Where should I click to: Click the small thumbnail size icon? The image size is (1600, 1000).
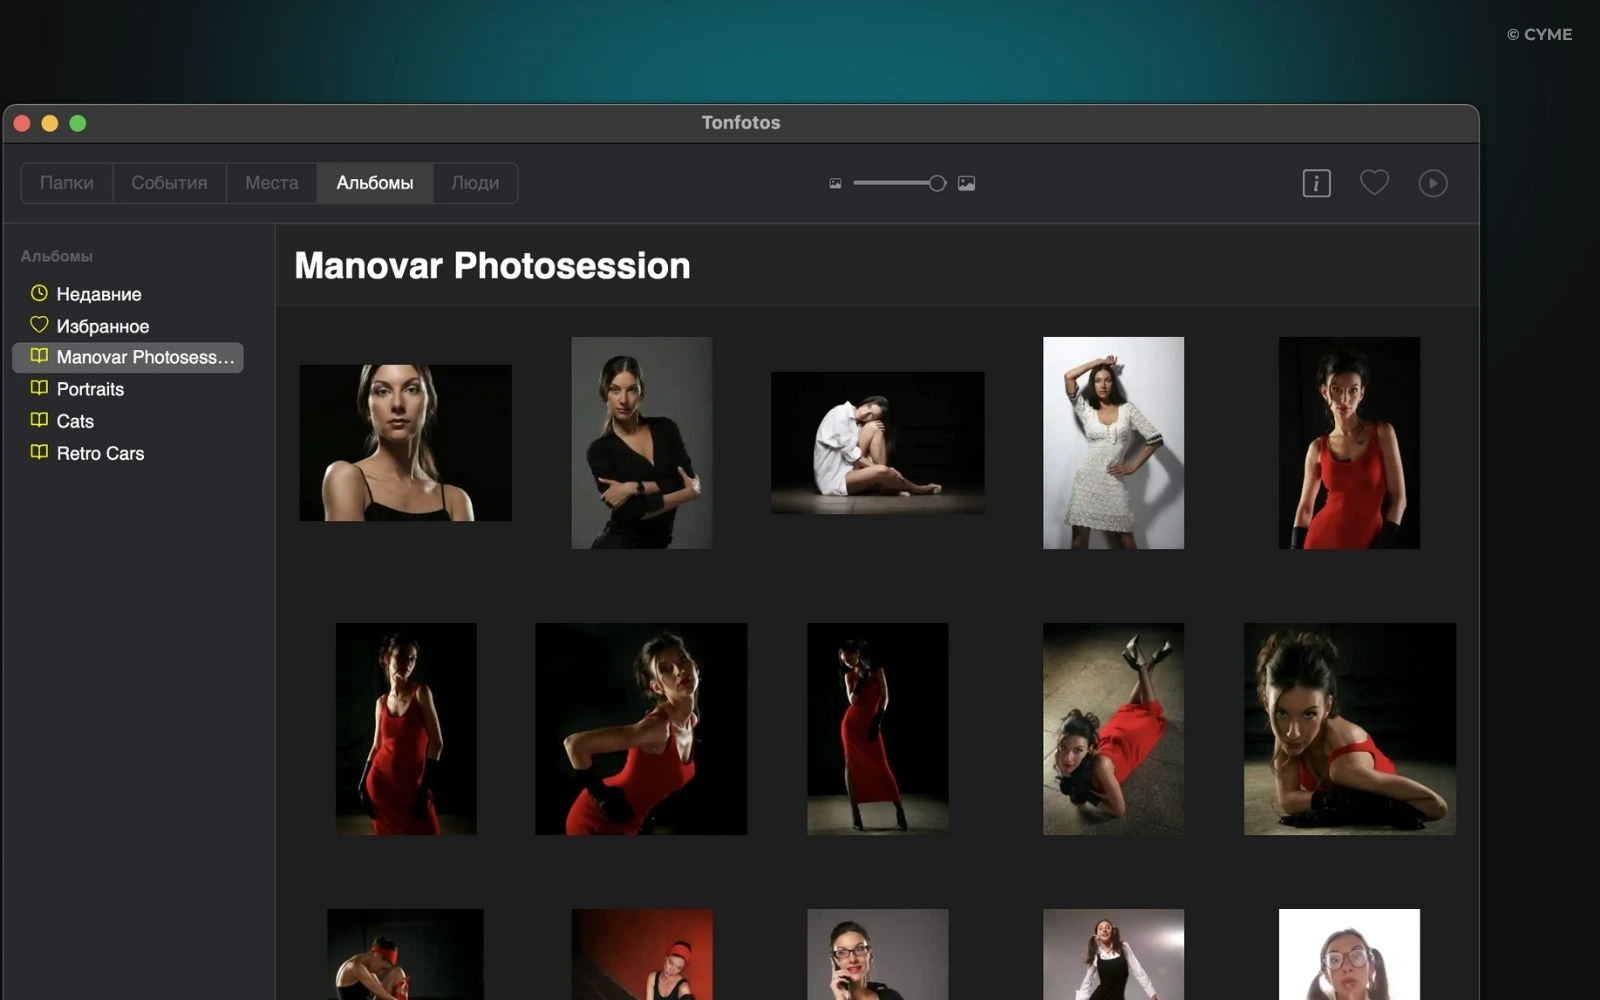(835, 183)
